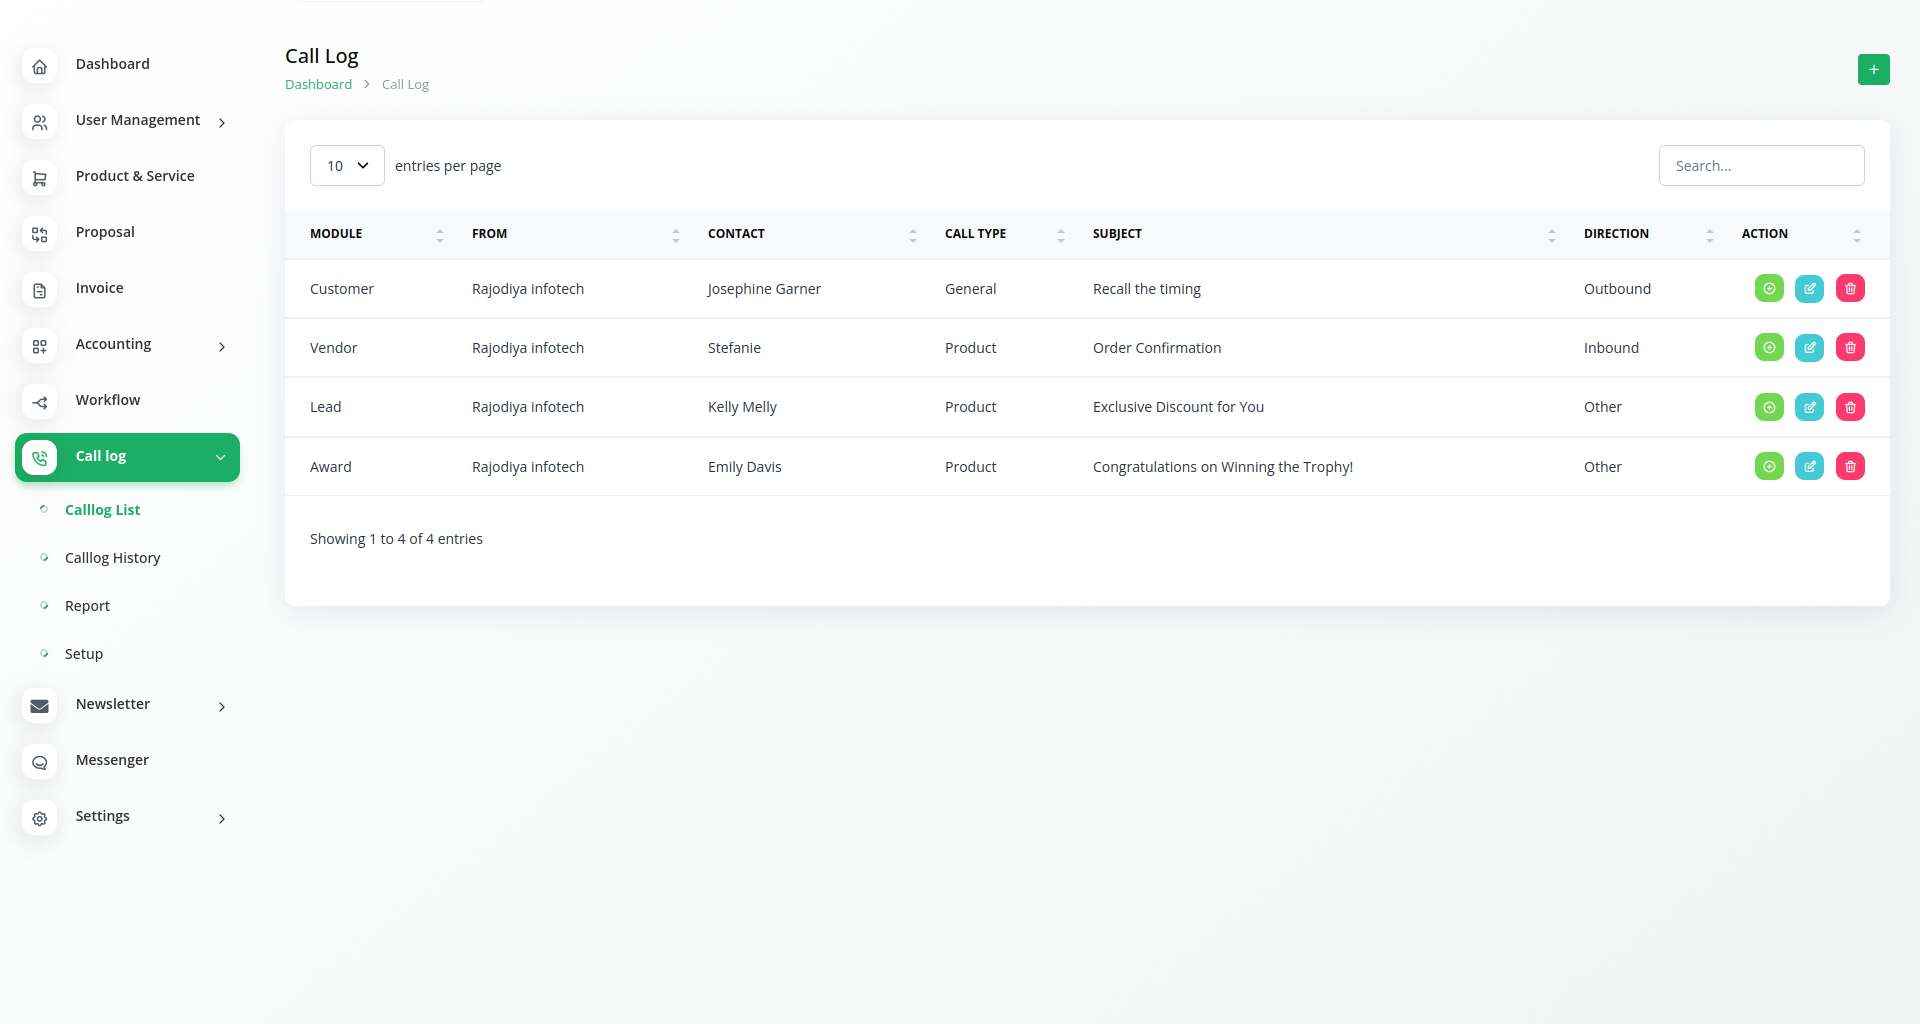
Task: Click the green add call log plus button
Action: [1873, 69]
